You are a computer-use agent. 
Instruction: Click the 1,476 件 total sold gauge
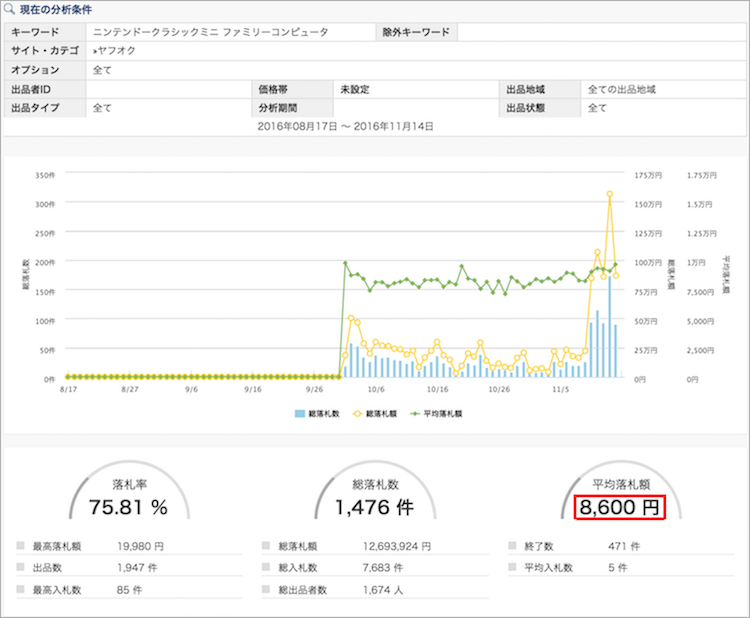coord(374,508)
